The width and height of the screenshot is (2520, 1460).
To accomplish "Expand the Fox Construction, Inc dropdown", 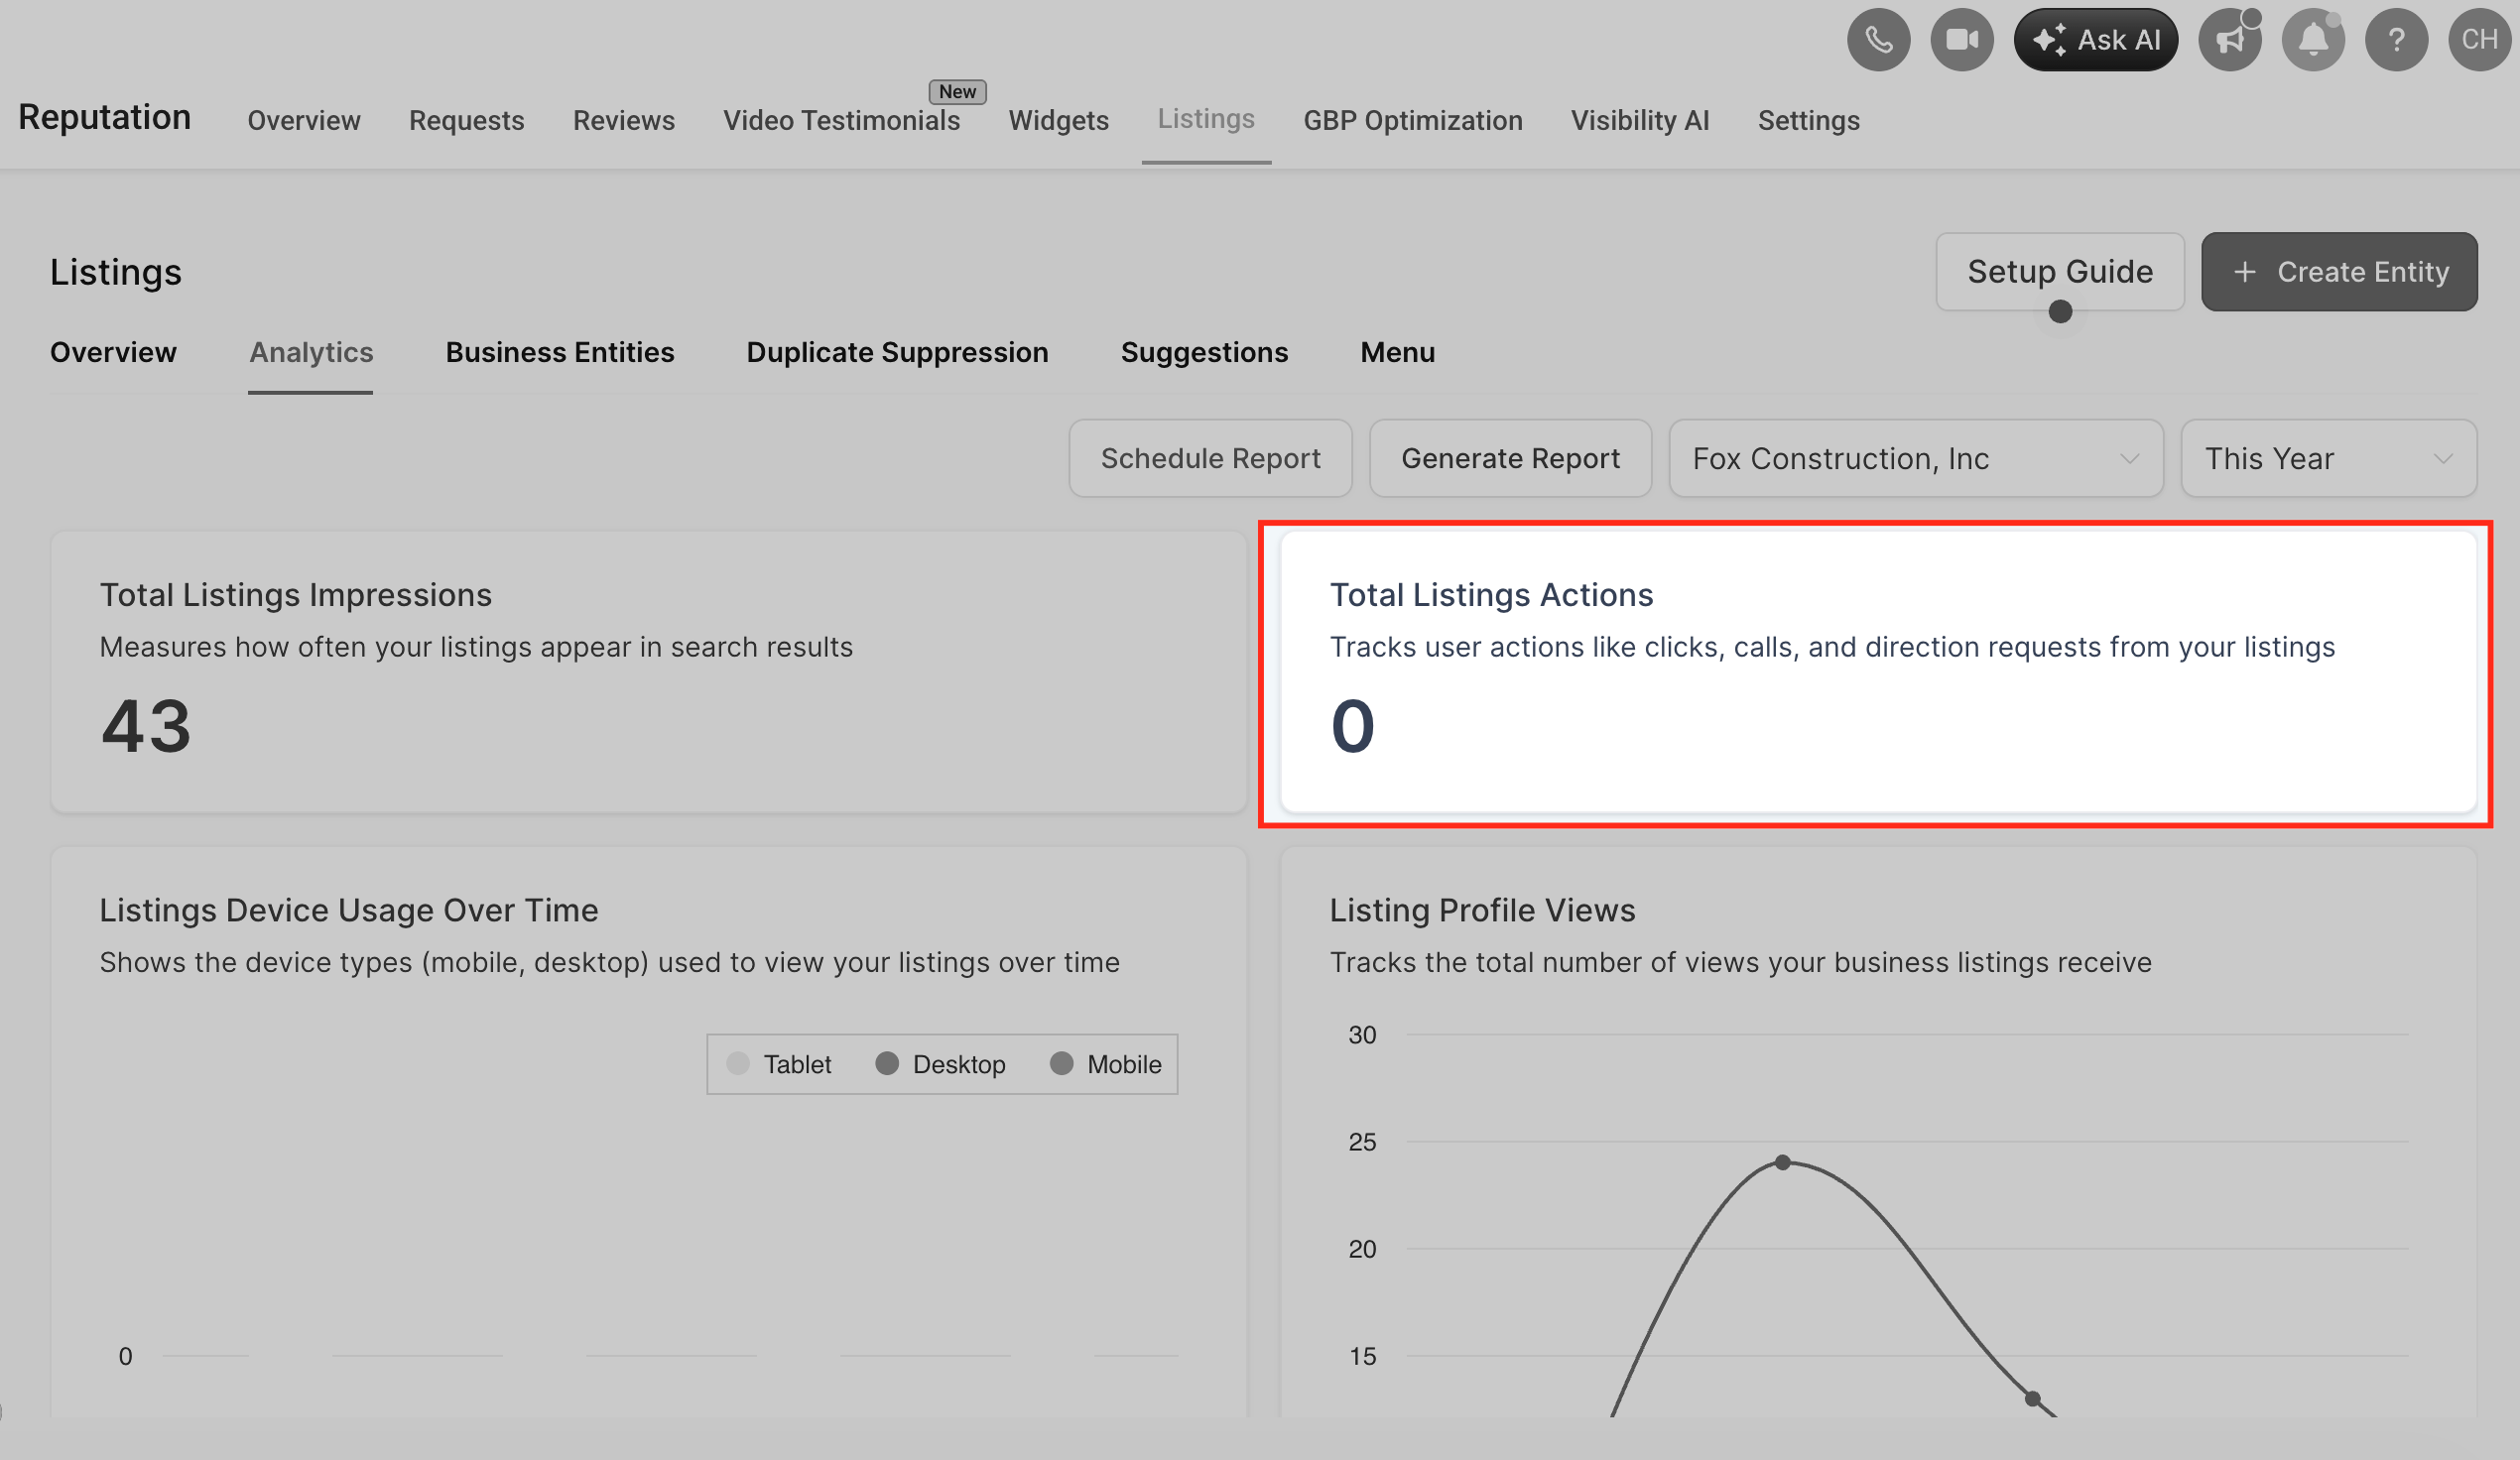I will (x=1915, y=458).
